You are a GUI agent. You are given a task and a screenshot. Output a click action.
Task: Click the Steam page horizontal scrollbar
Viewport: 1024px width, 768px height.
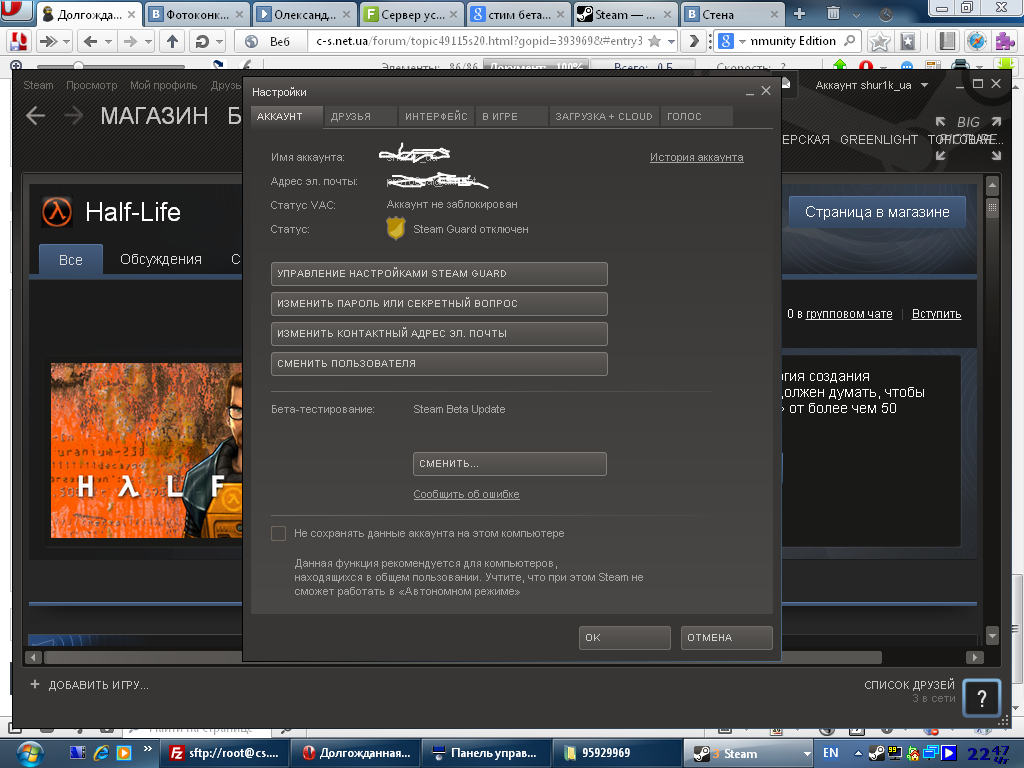pos(462,657)
